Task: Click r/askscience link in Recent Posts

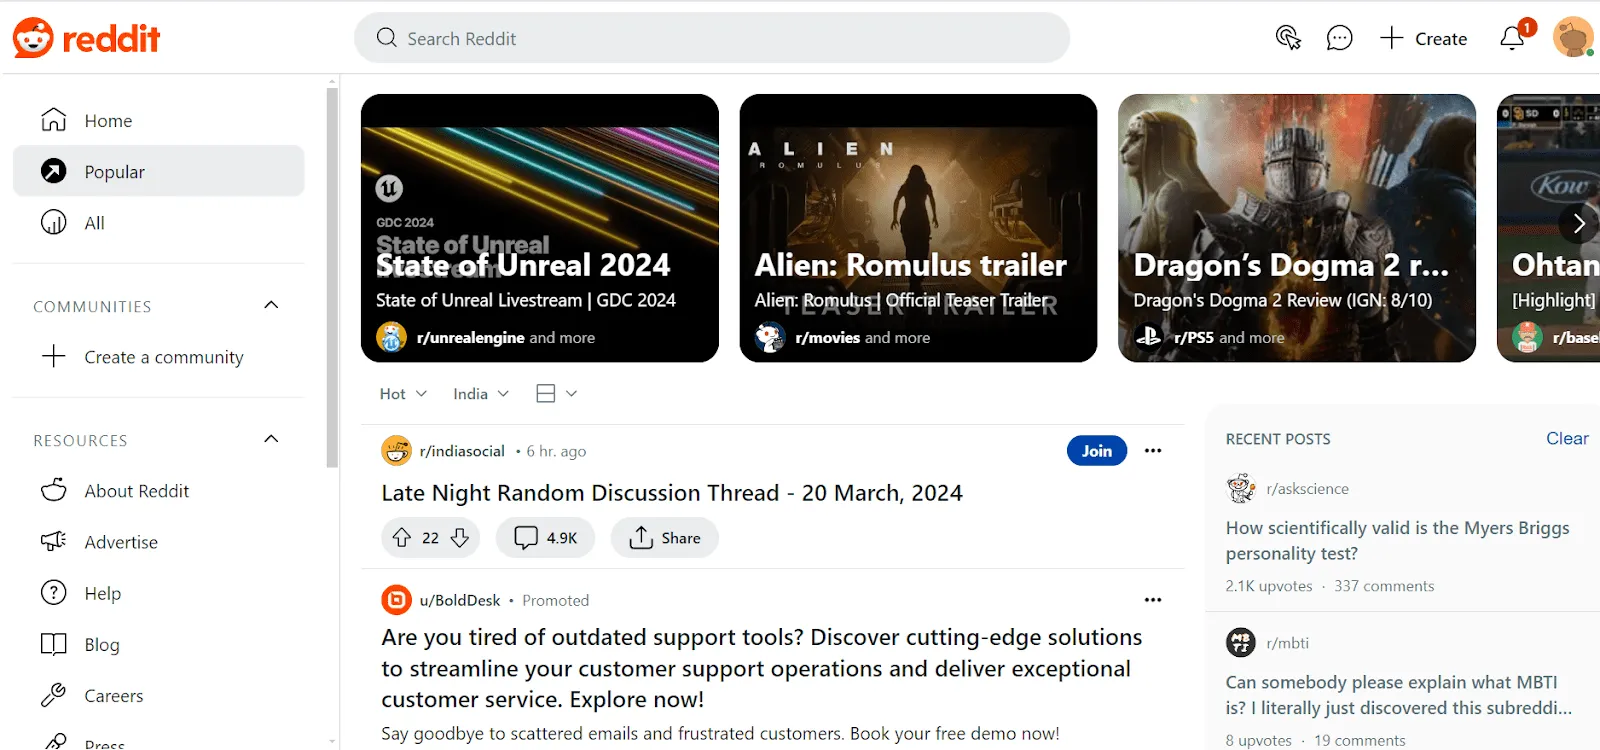Action: click(x=1307, y=489)
